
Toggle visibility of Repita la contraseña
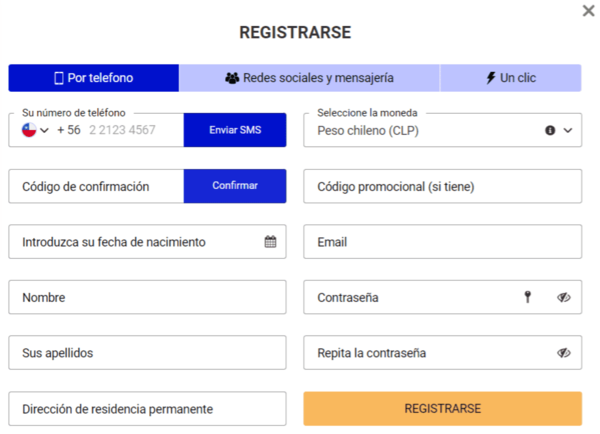click(564, 353)
